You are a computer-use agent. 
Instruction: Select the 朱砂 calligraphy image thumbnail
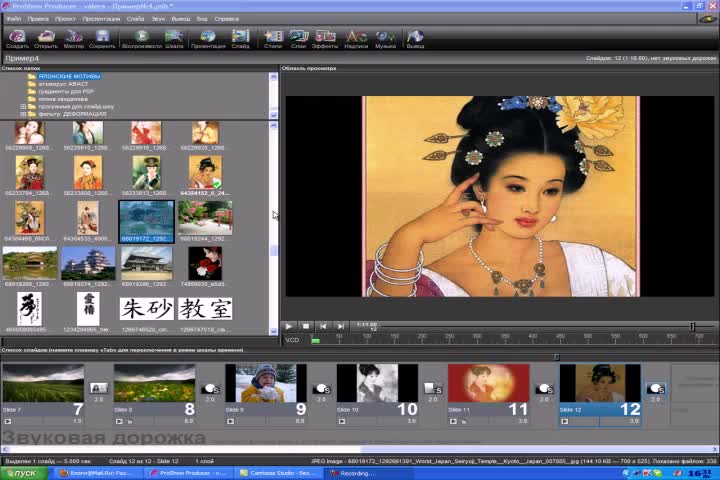(147, 309)
